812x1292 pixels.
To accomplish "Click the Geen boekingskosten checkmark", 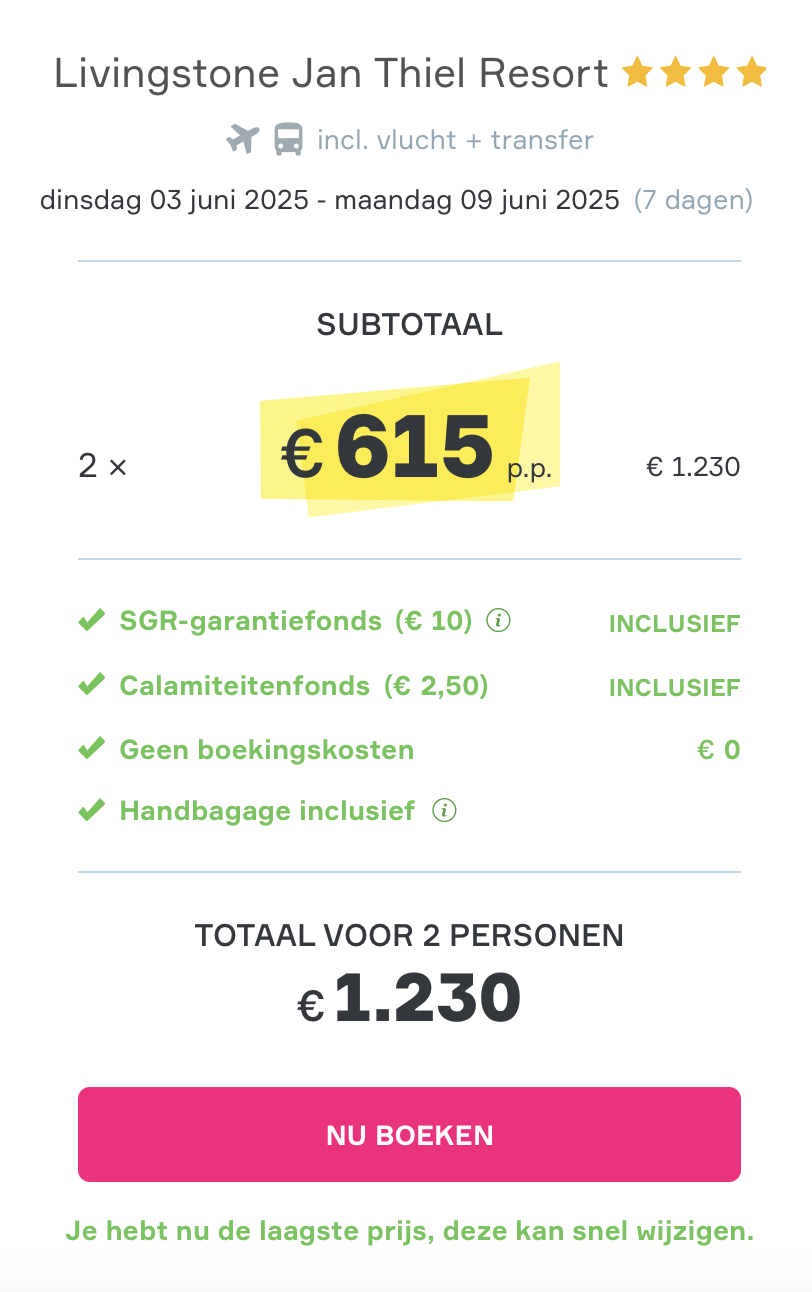I will (92, 749).
